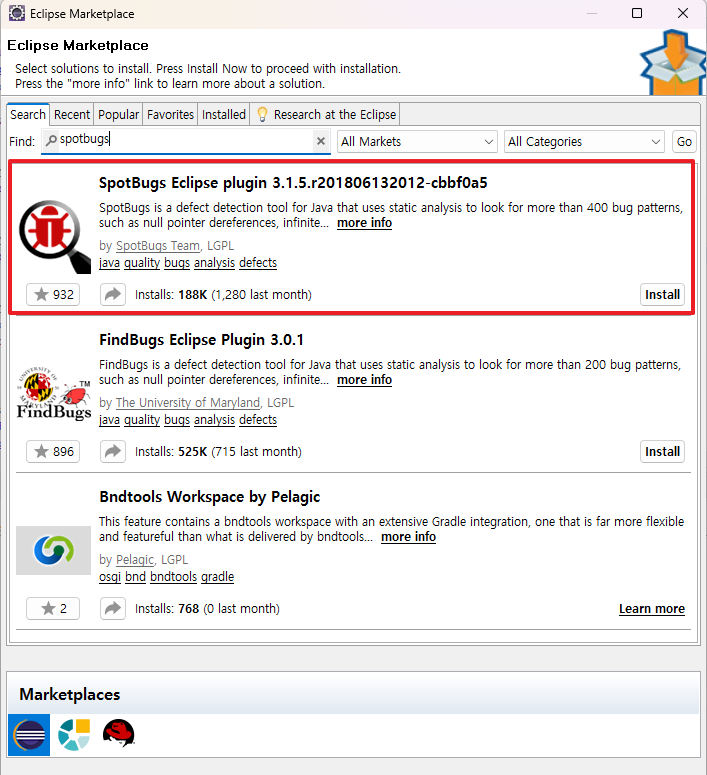Click the osgi tag under Bndtools

(x=110, y=577)
